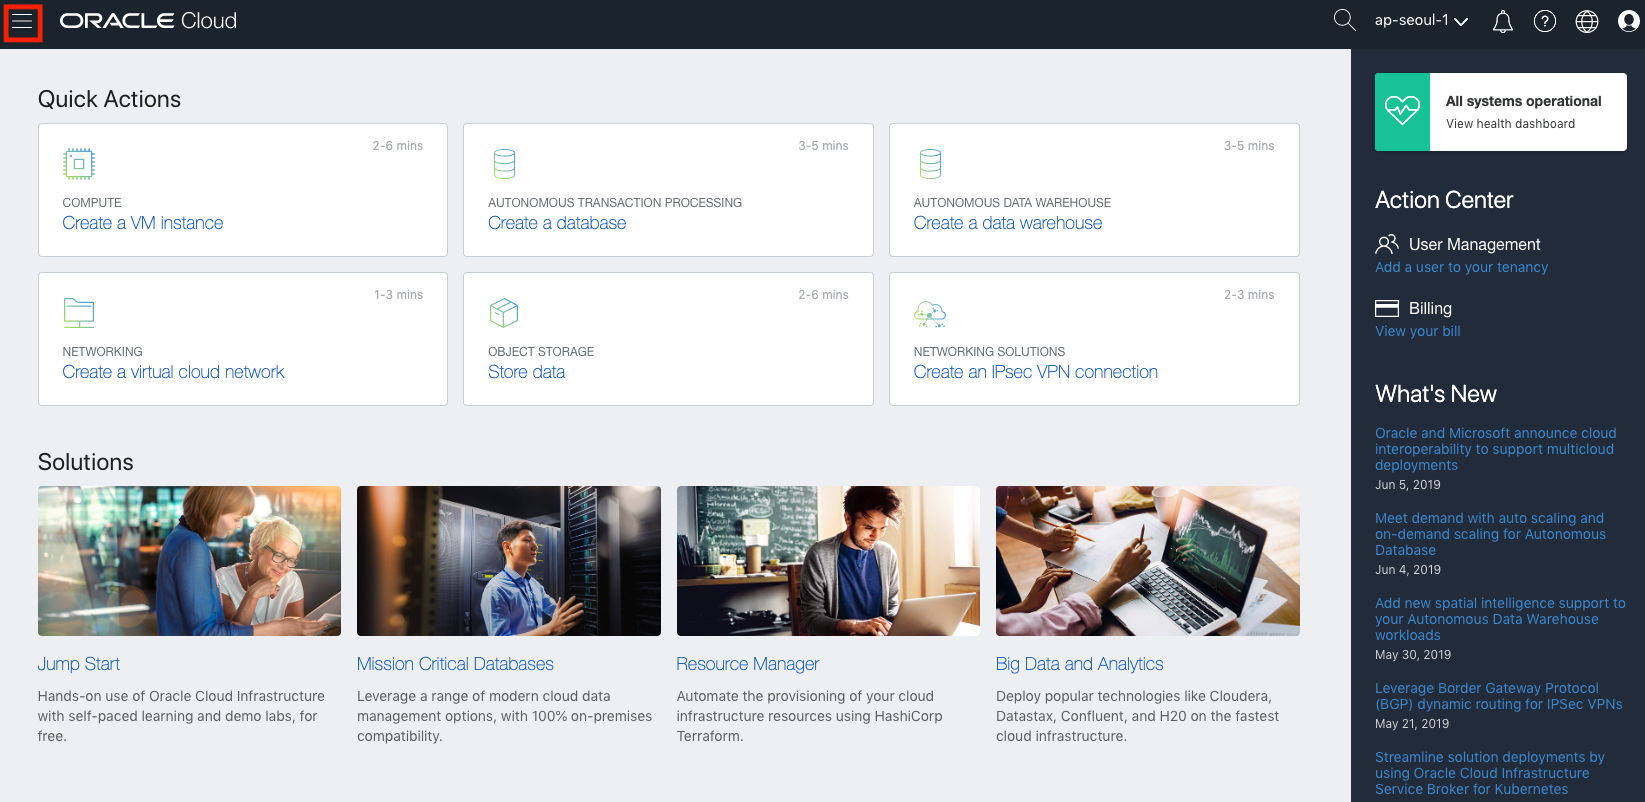Image resolution: width=1645 pixels, height=802 pixels.
Task: Click View health dashboard
Action: click(1510, 124)
